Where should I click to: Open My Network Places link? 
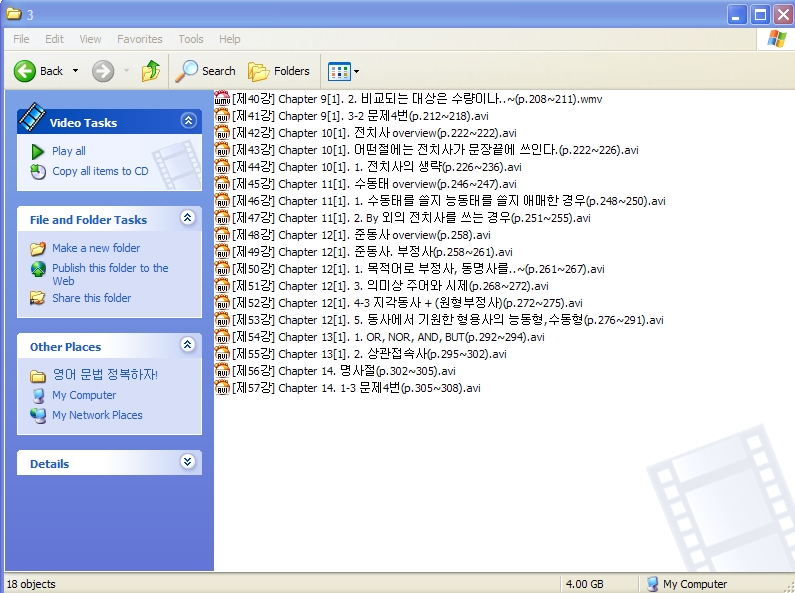coord(97,415)
